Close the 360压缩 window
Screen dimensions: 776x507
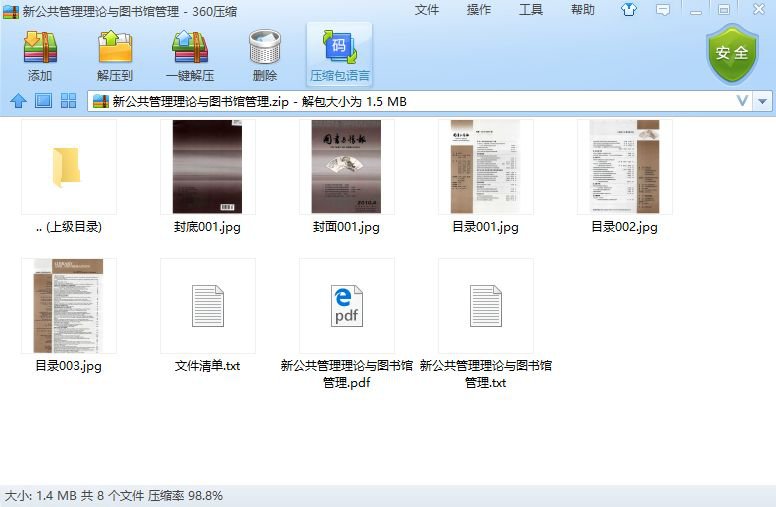click(x=759, y=9)
